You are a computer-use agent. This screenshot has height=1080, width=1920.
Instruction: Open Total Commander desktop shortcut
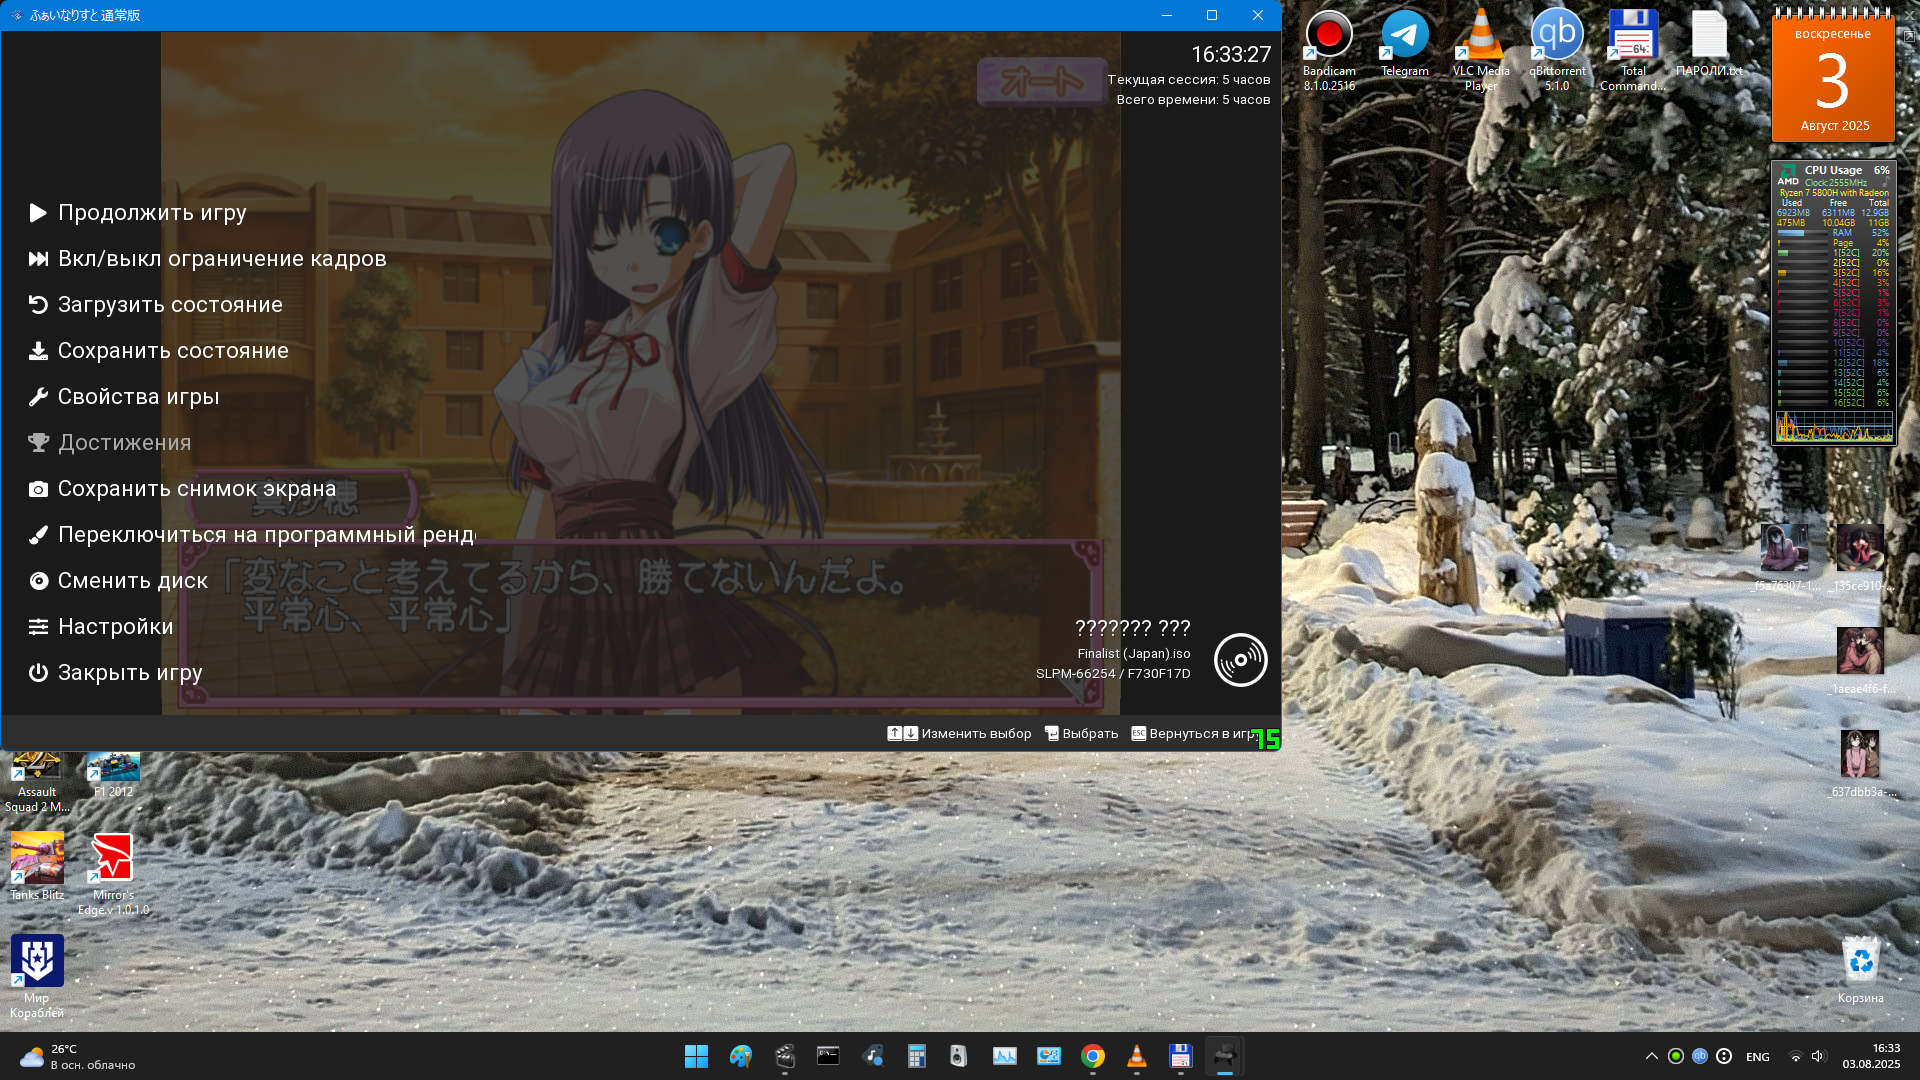1633,51
